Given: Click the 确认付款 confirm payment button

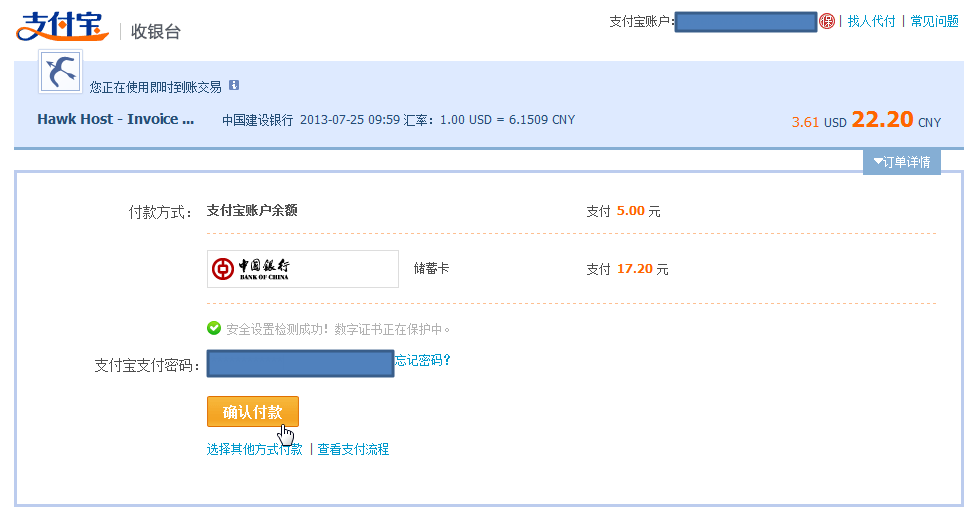Looking at the screenshot, I should click(252, 412).
